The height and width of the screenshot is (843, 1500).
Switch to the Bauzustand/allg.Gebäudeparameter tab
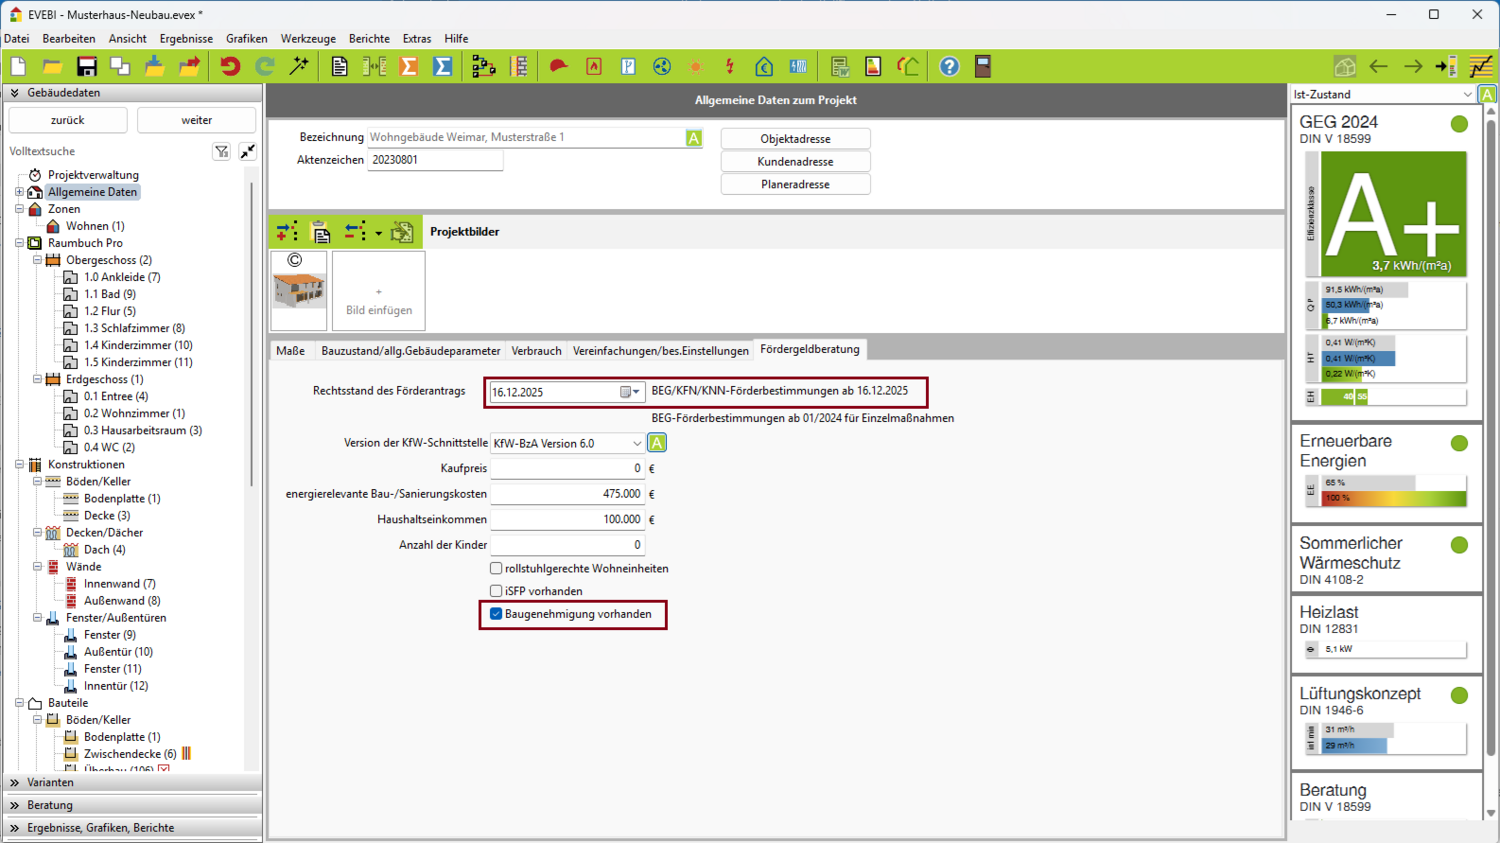(x=410, y=351)
